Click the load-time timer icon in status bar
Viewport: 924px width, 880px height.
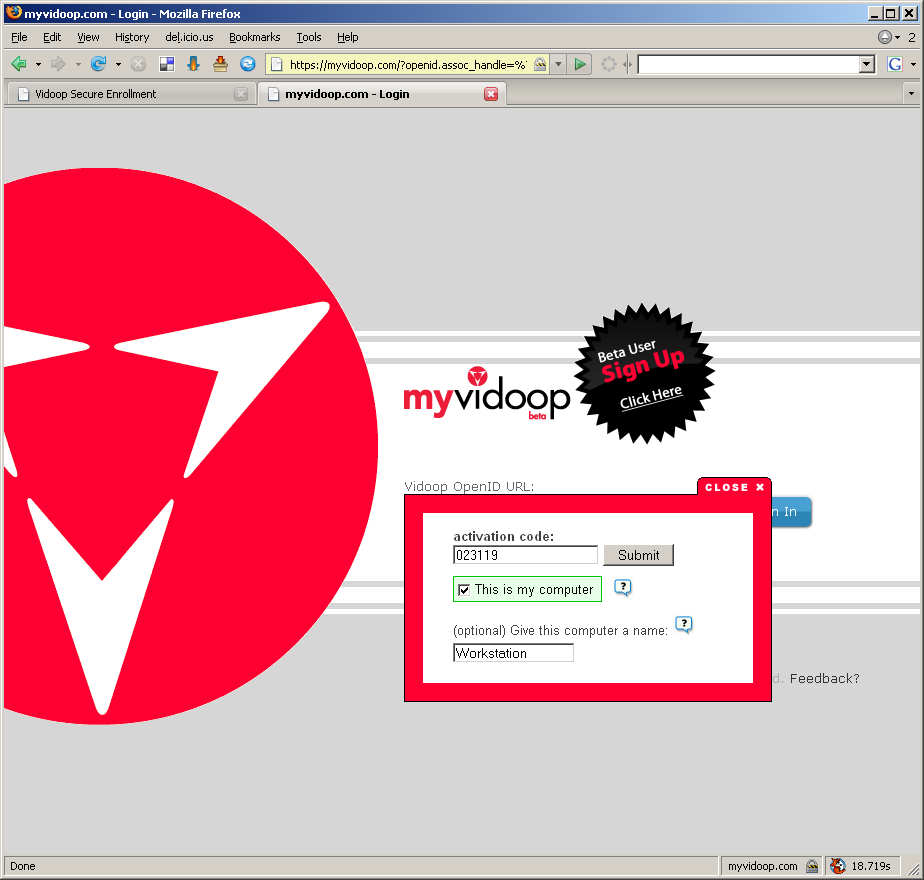tap(837, 866)
